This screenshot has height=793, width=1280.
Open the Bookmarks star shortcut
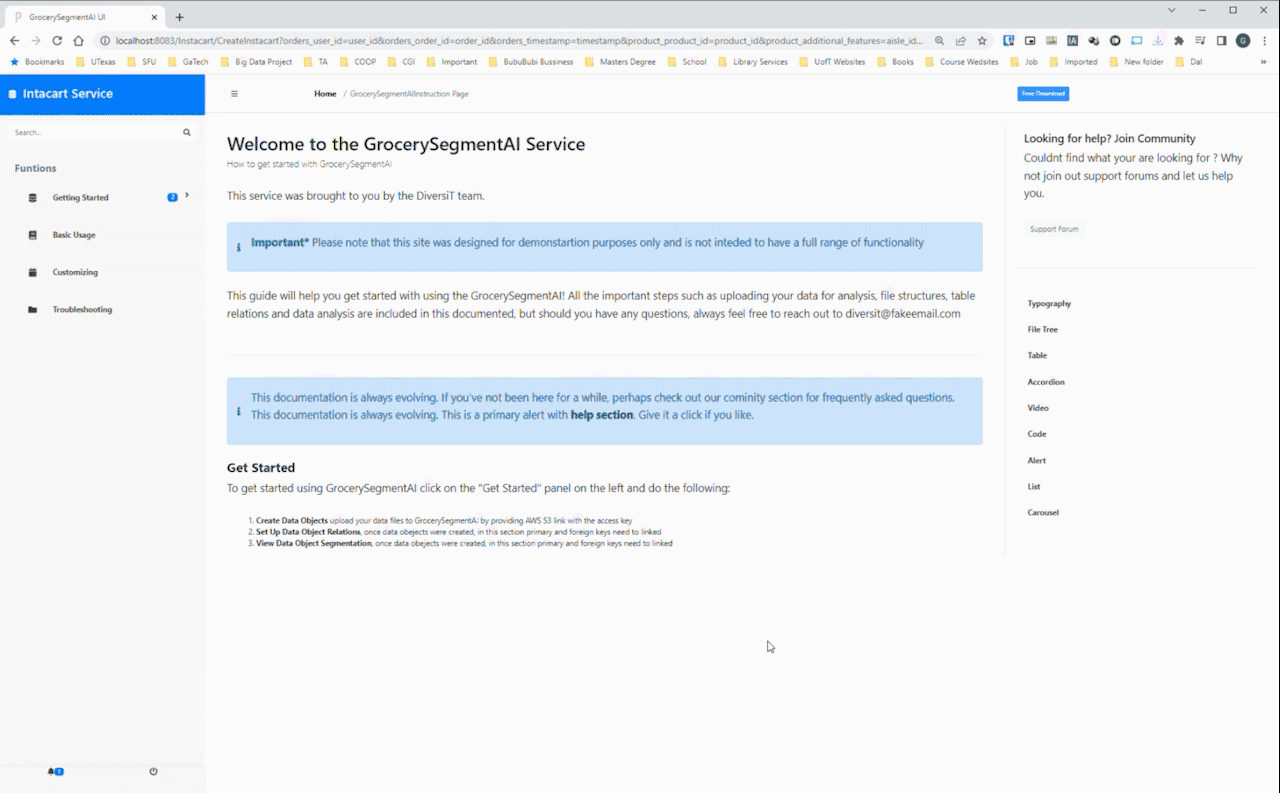(37, 62)
